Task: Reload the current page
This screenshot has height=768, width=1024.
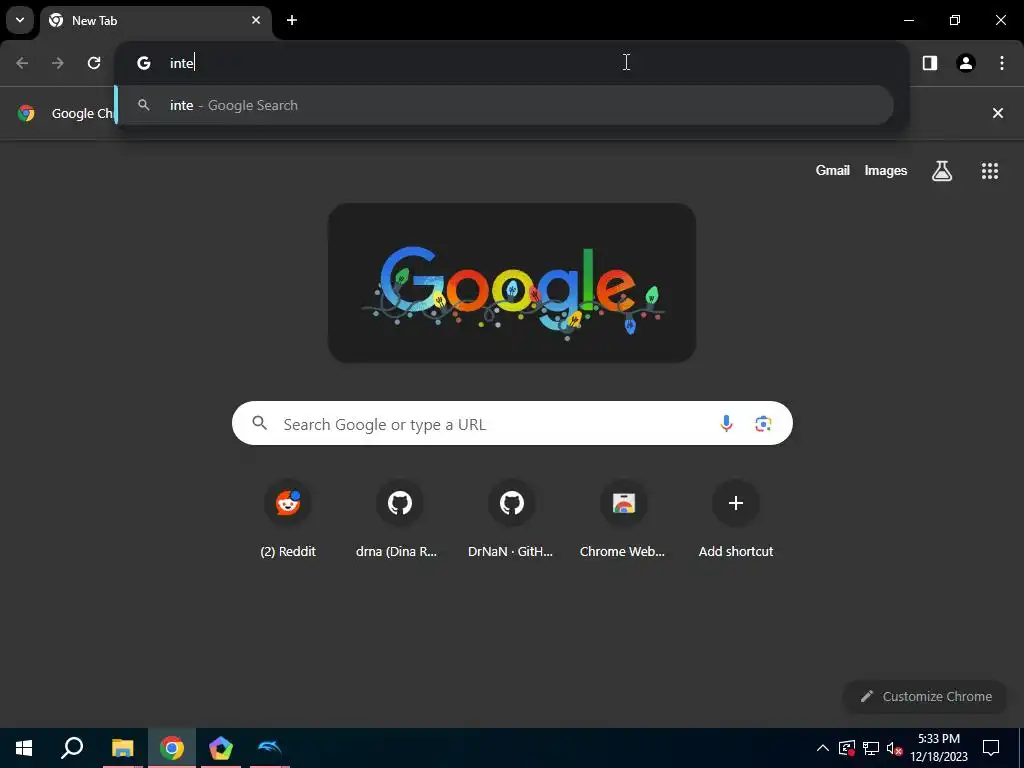Action: tap(94, 63)
